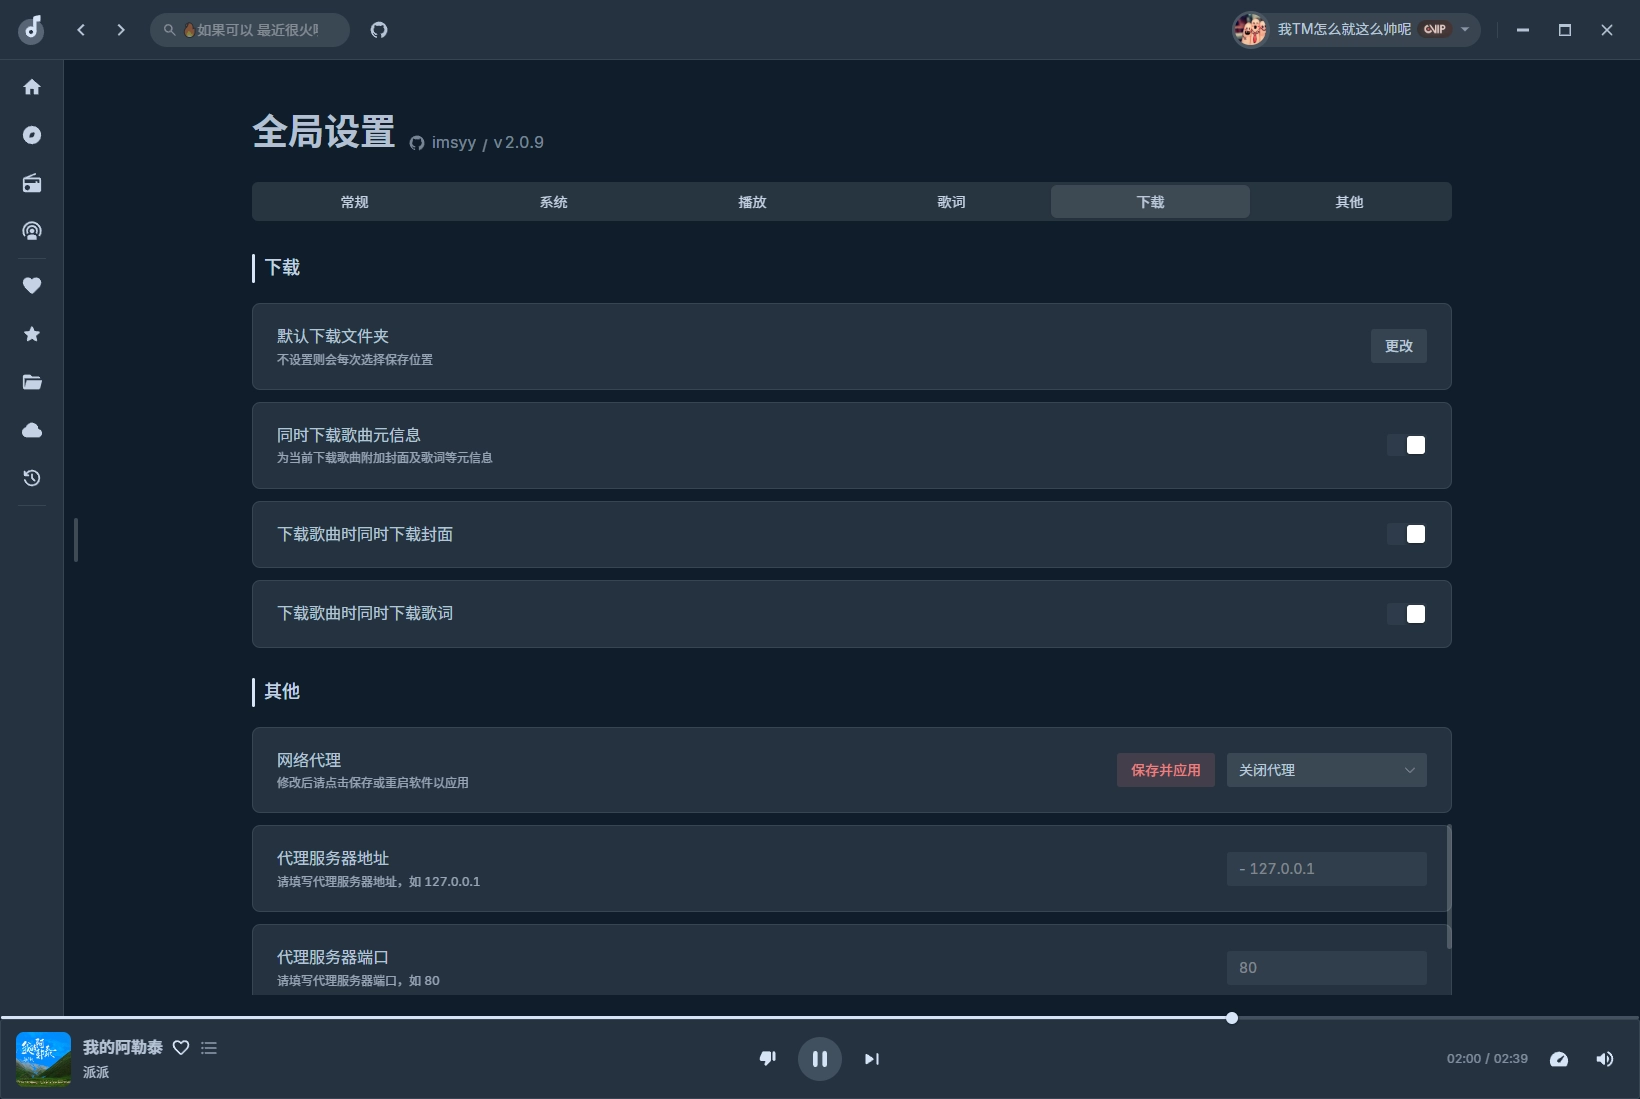Image resolution: width=1640 pixels, height=1099 pixels.
Task: Open the cloud disk icon
Action: pyautogui.click(x=32, y=430)
